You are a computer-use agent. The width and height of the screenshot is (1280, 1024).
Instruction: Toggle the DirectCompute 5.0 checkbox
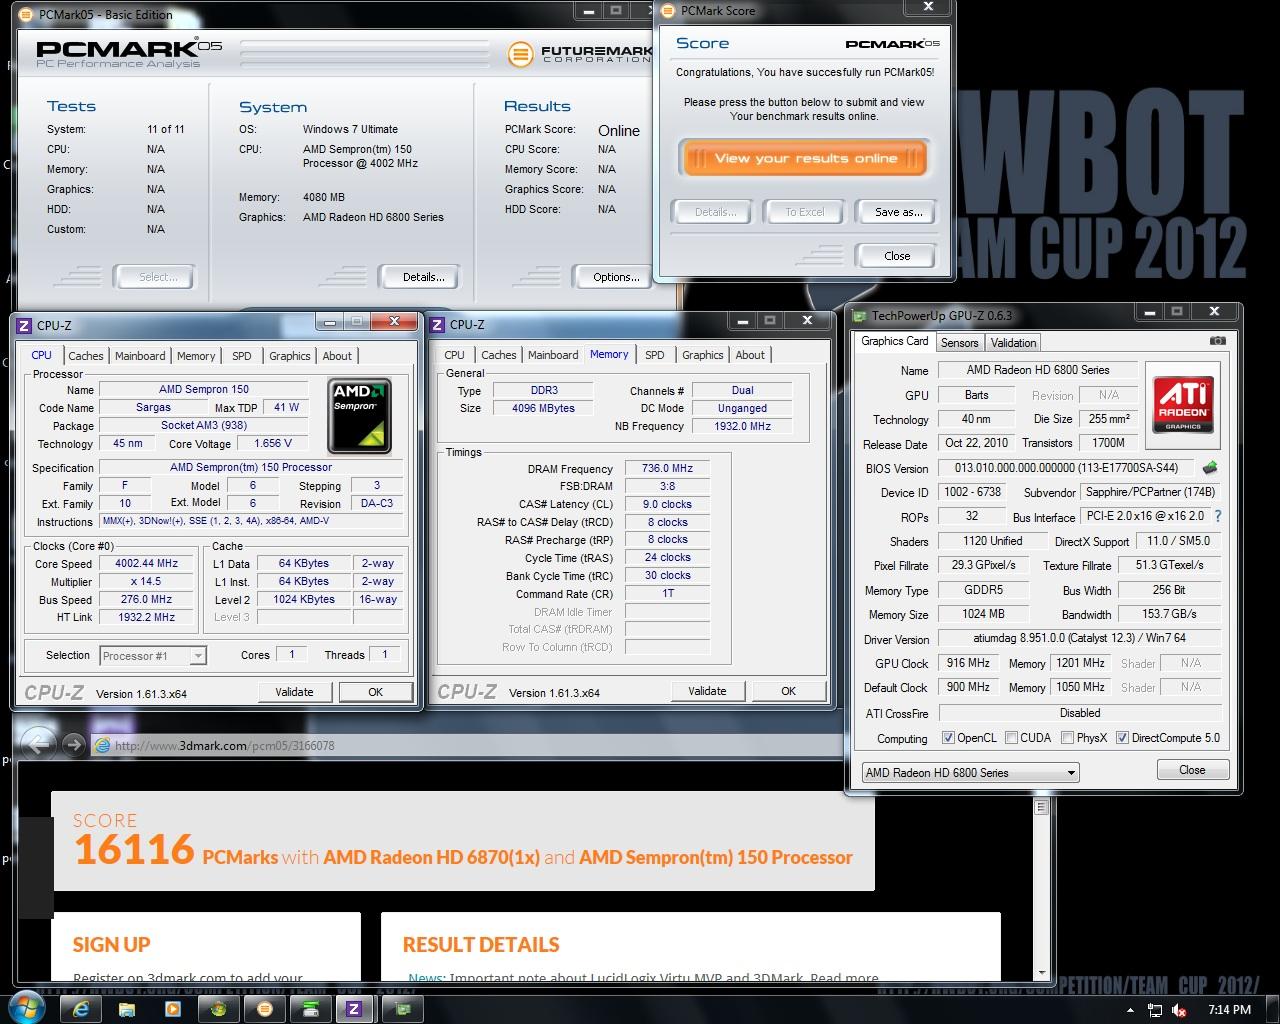(1122, 738)
